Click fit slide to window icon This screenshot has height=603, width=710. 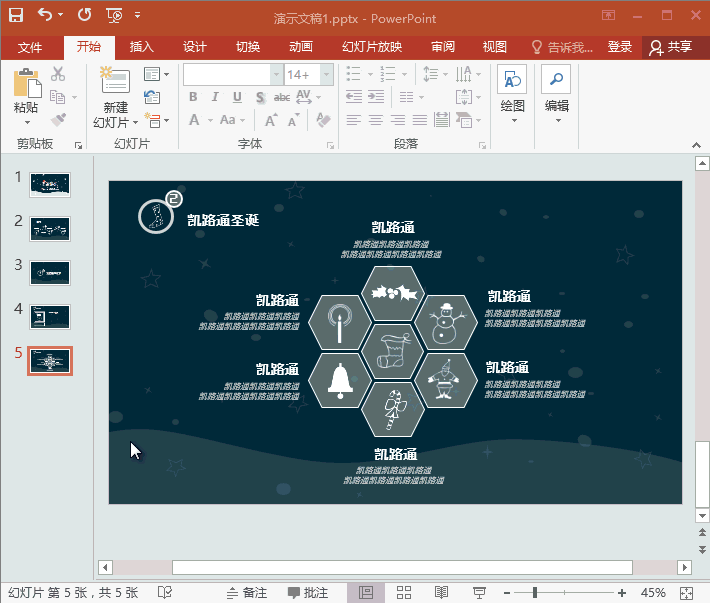pyautogui.click(x=686, y=593)
